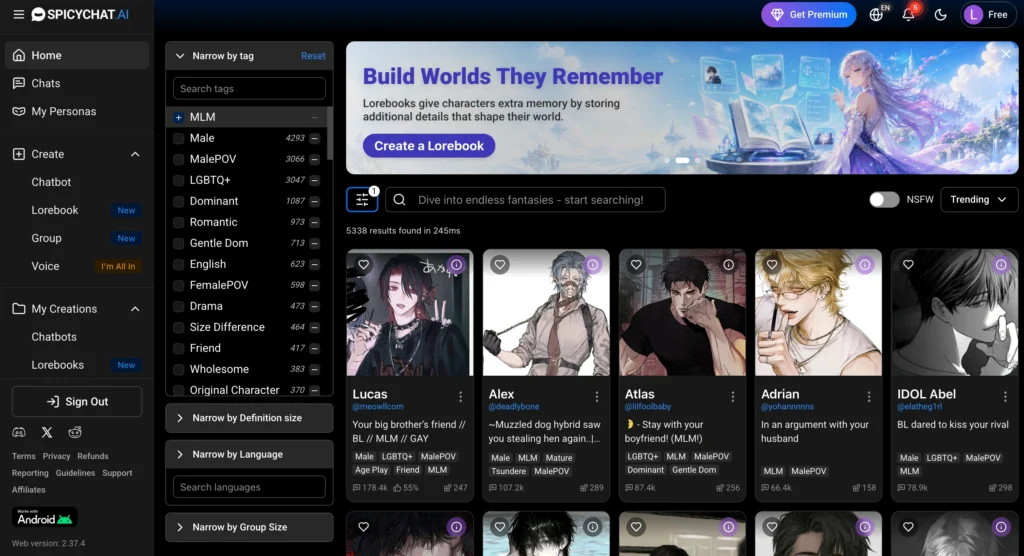Open the filter settings icon
The image size is (1024, 556).
pos(362,200)
